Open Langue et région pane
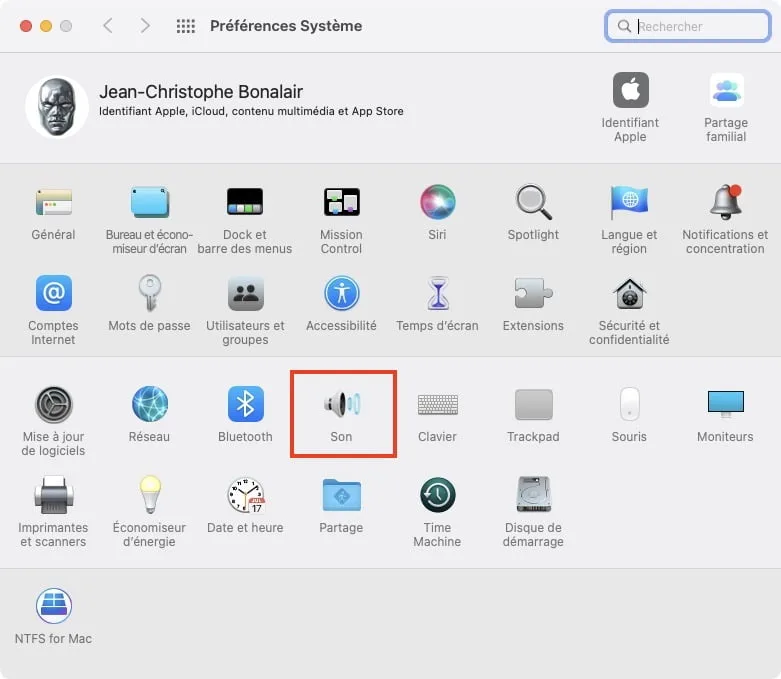 [629, 202]
